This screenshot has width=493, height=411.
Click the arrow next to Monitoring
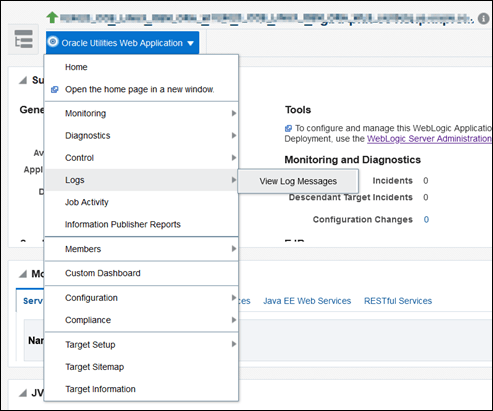click(x=234, y=113)
